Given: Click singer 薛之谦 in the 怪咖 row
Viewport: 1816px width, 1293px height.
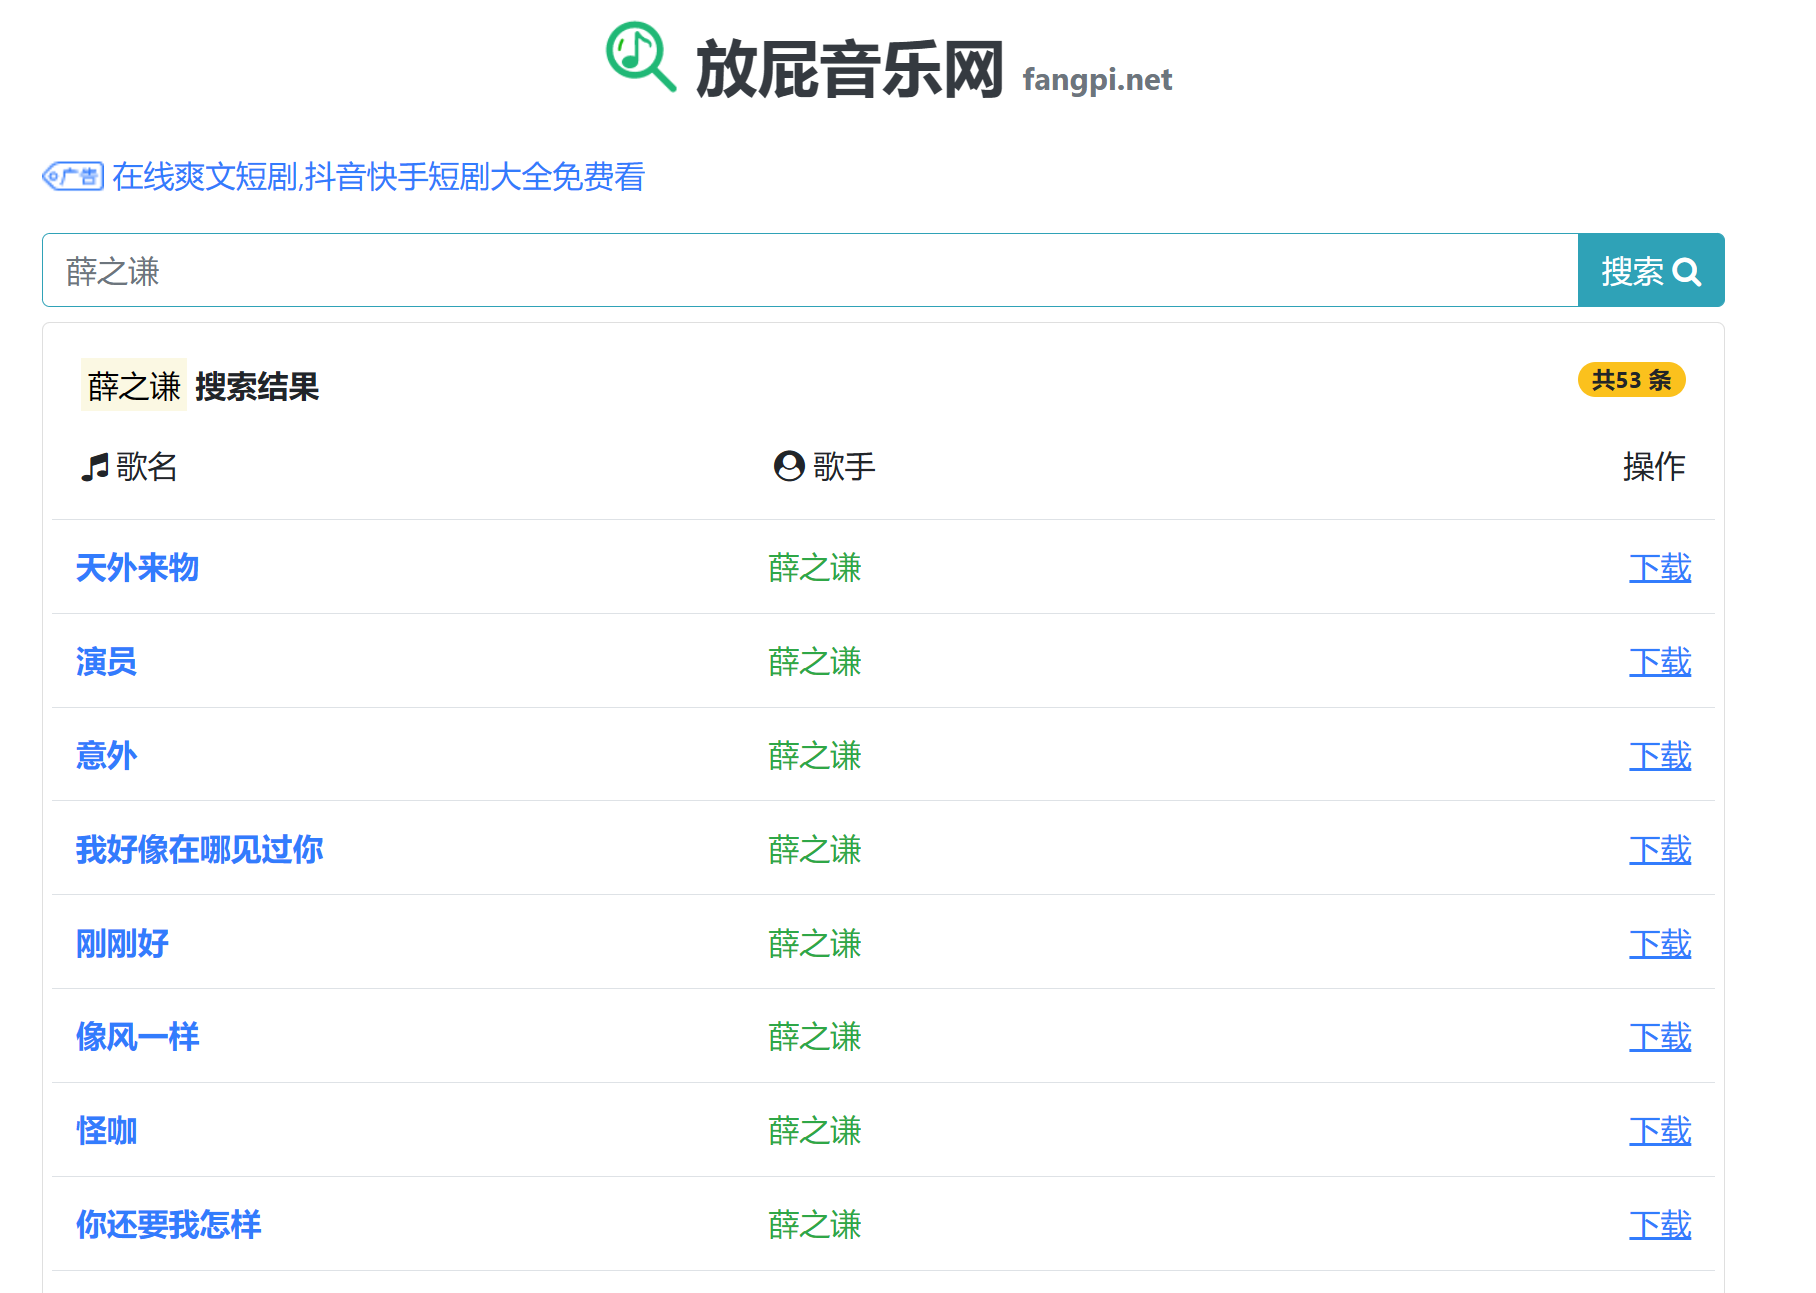Looking at the screenshot, I should click(x=815, y=1131).
